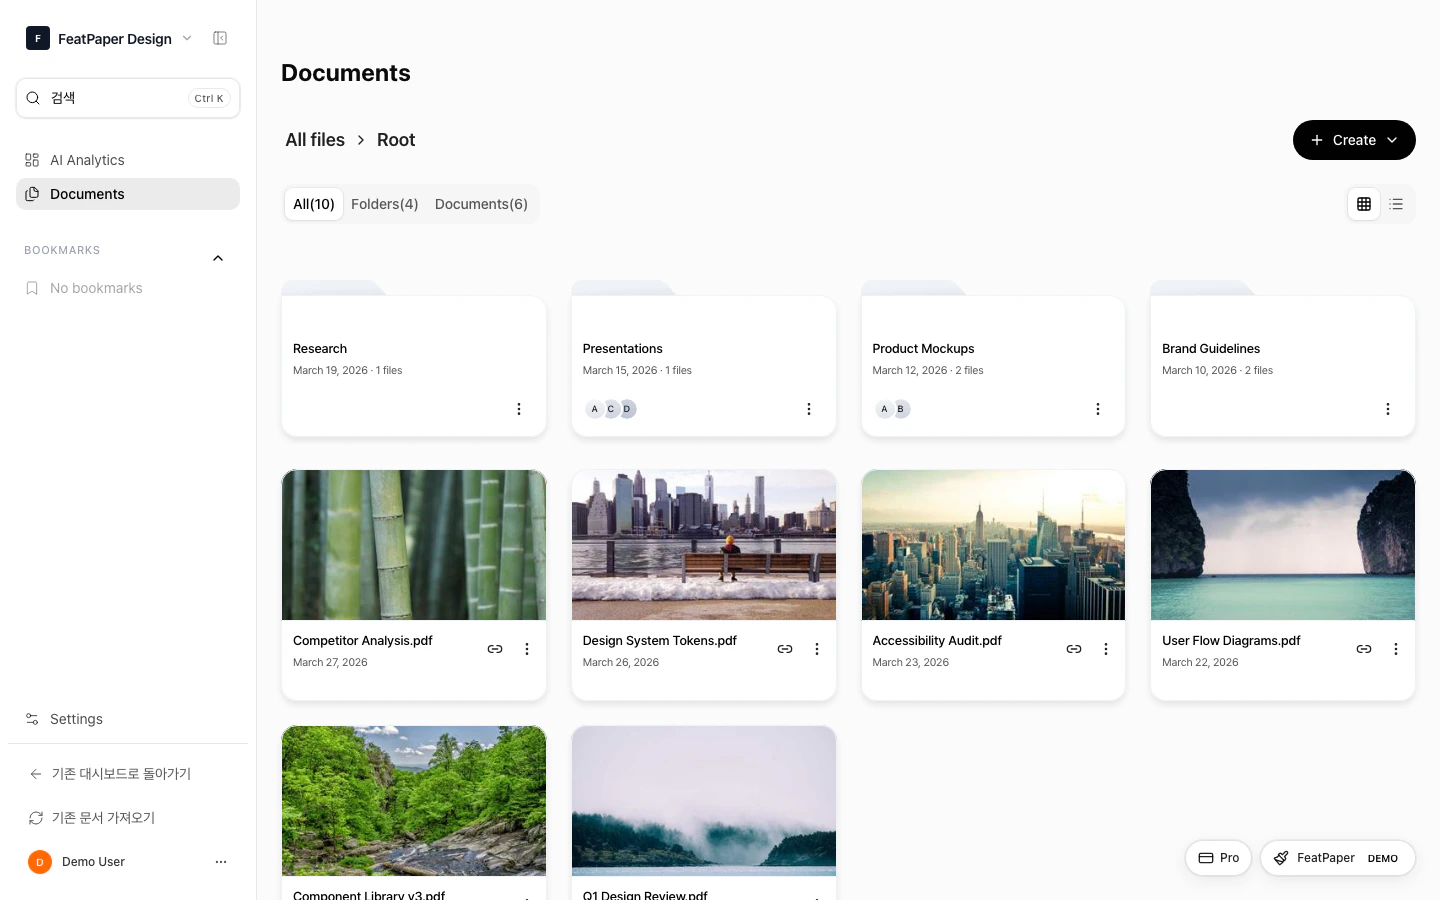Open Presentations folder options menu
The height and width of the screenshot is (900, 1440).
pyautogui.click(x=809, y=409)
